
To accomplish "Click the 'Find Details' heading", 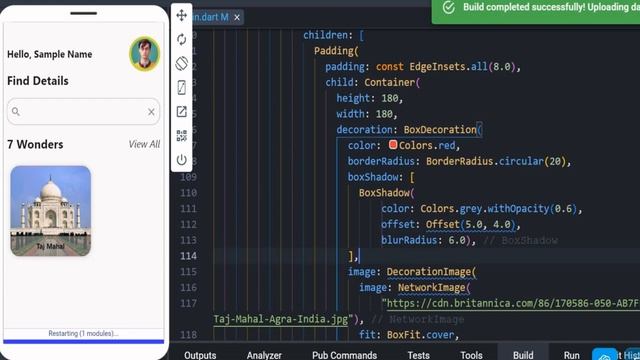I will point(38,81).
